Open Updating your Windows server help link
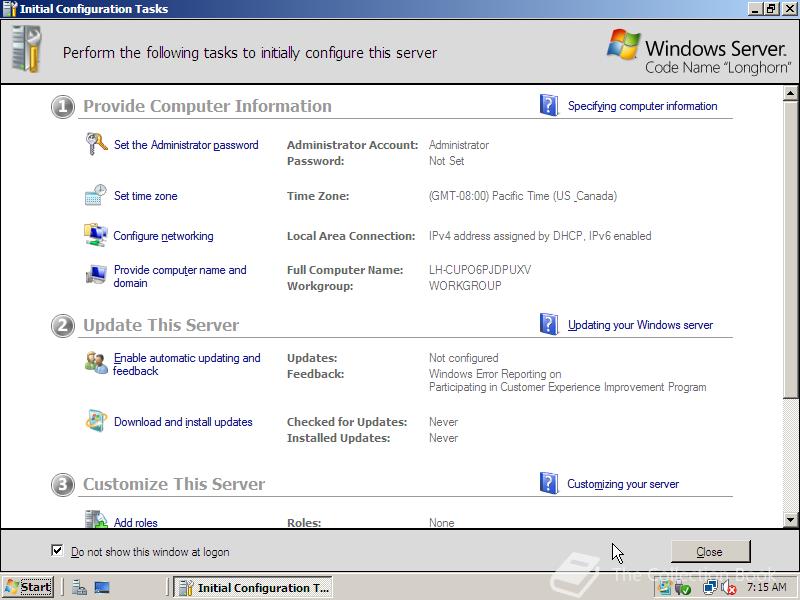The width and height of the screenshot is (800, 600). click(x=640, y=325)
